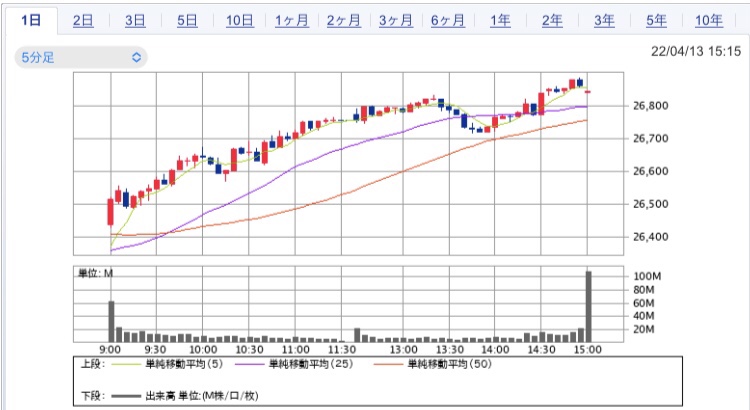Click the green line swatch for 5-period average
750x410 pixels.
[x=126, y=365]
